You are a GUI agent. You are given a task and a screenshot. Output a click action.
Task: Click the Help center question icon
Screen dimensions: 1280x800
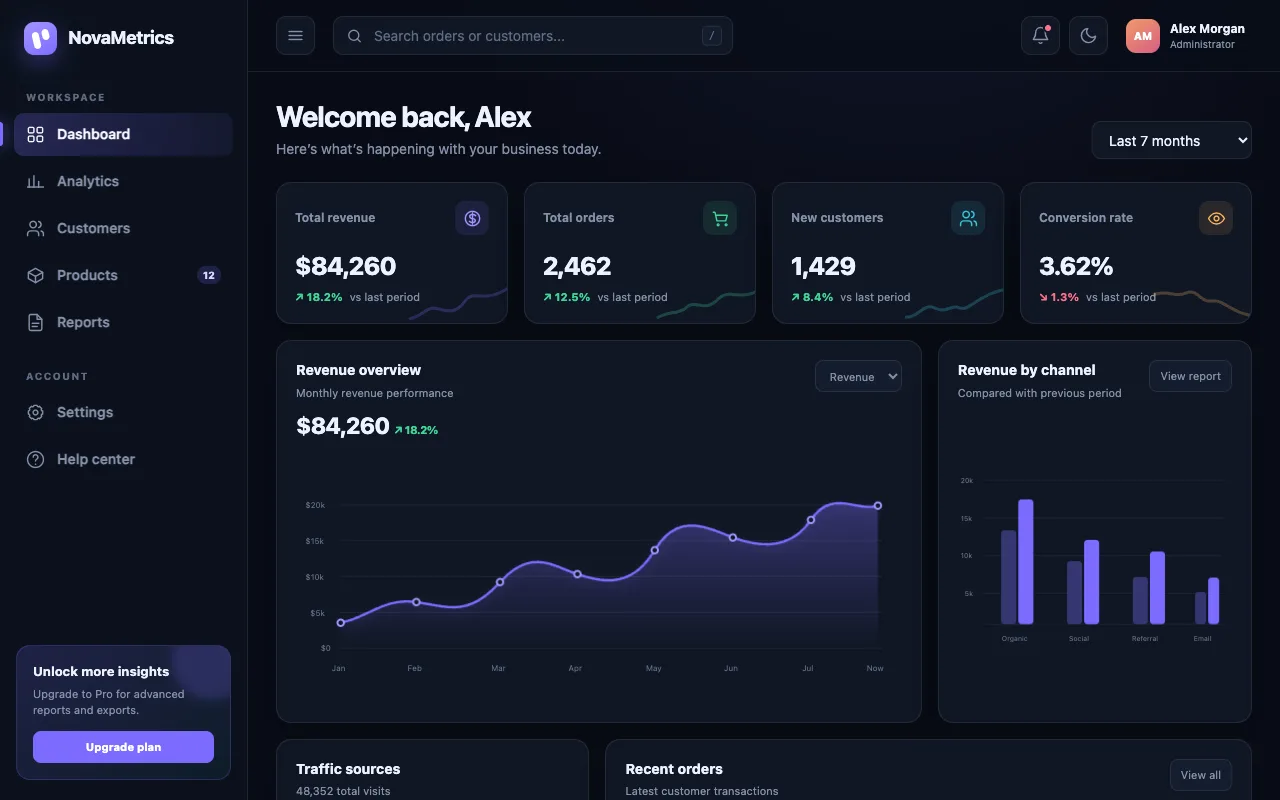click(35, 459)
